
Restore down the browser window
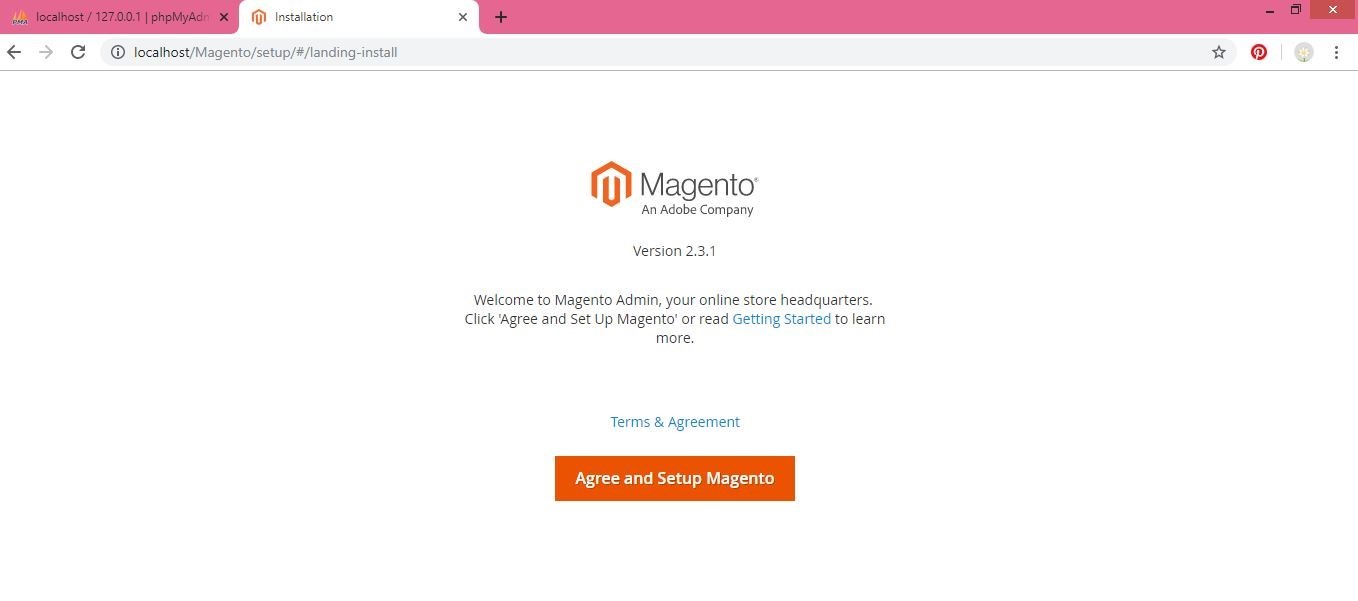coord(1296,10)
